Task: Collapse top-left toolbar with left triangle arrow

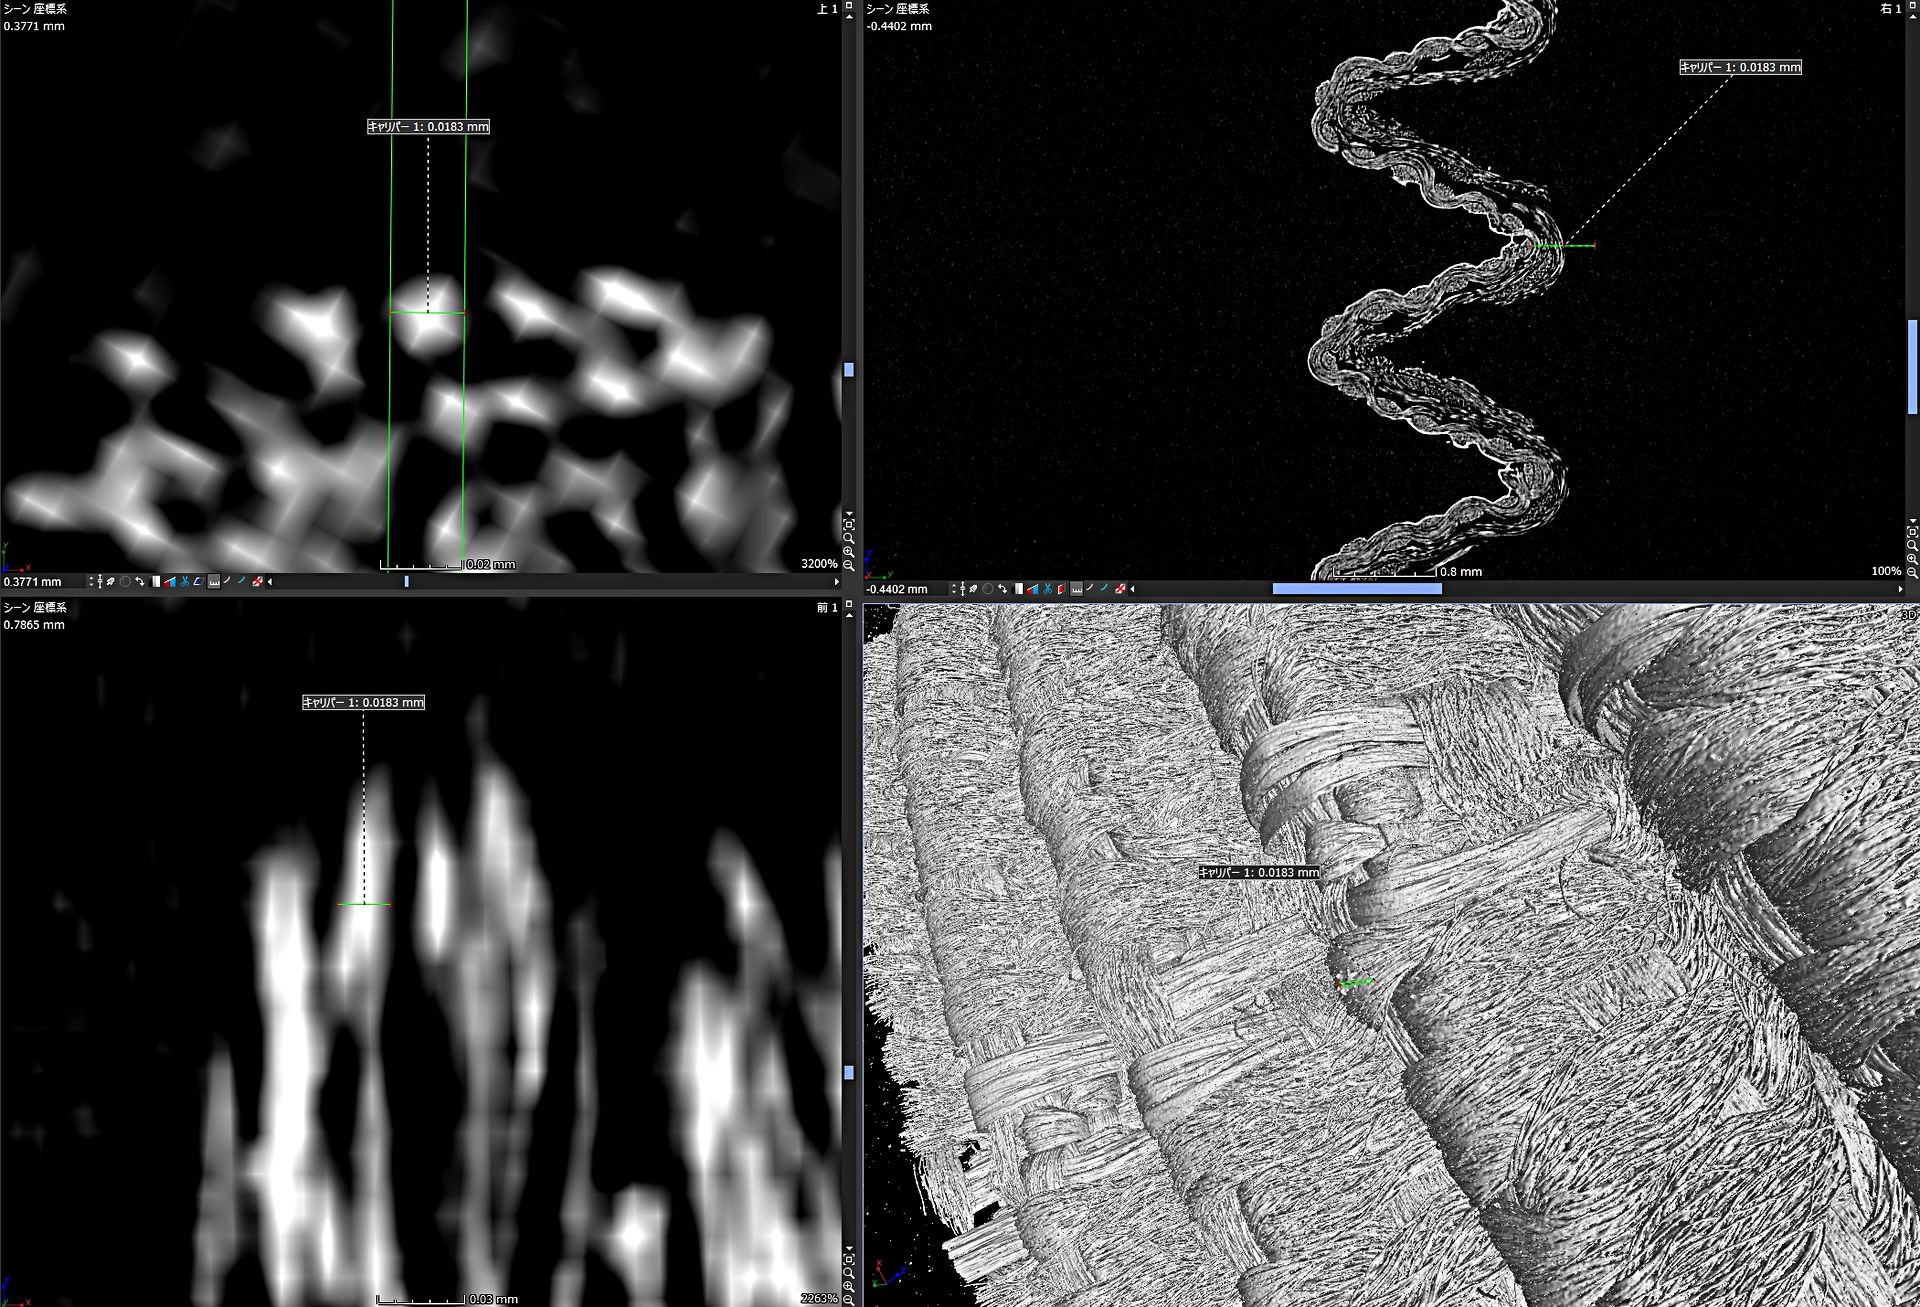Action: 270,581
